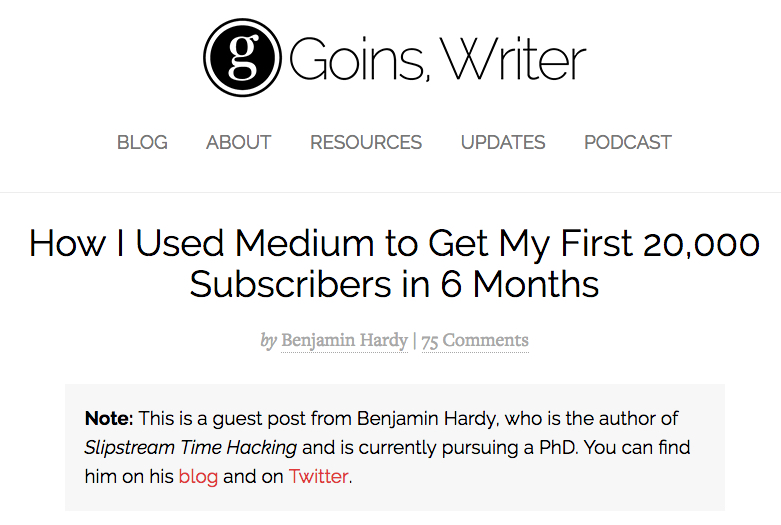Click the italic Slipstream Time Hacking title

tap(191, 447)
